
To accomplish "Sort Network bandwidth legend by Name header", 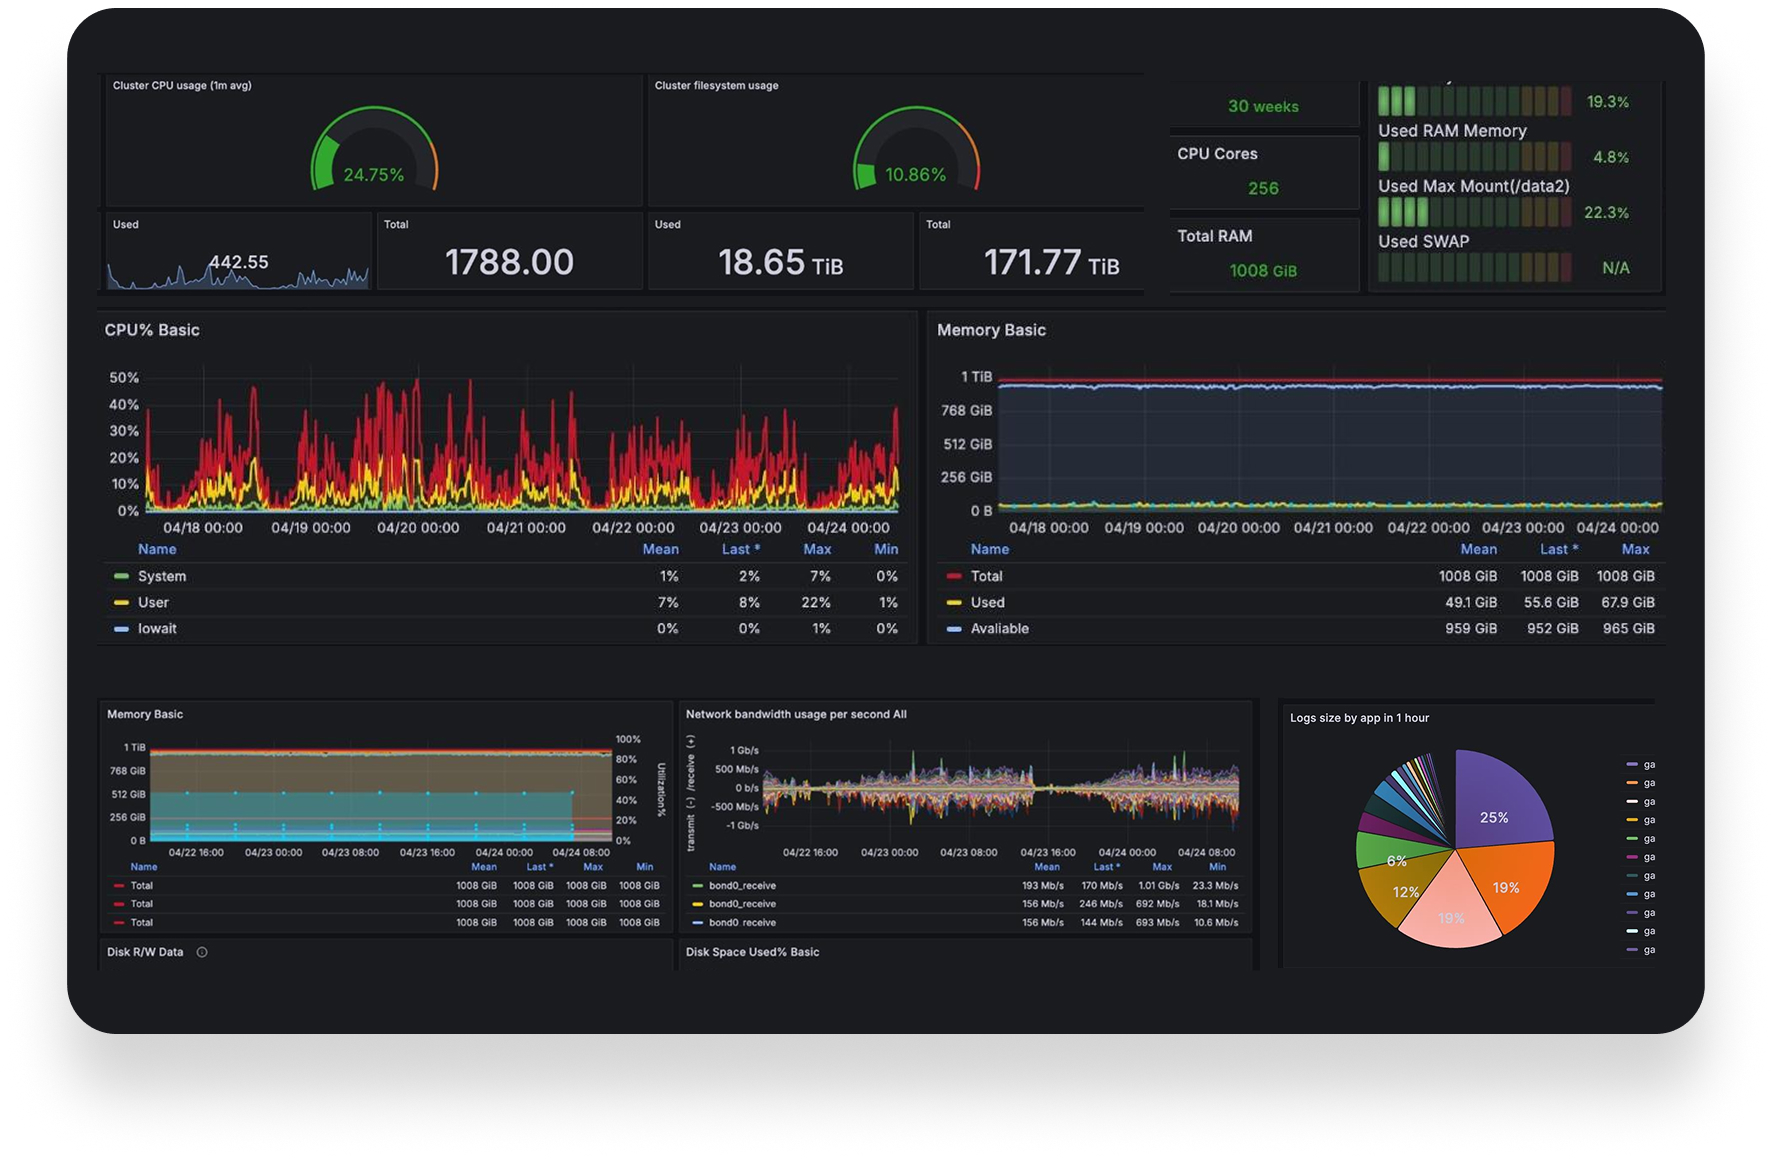I will tap(722, 867).
